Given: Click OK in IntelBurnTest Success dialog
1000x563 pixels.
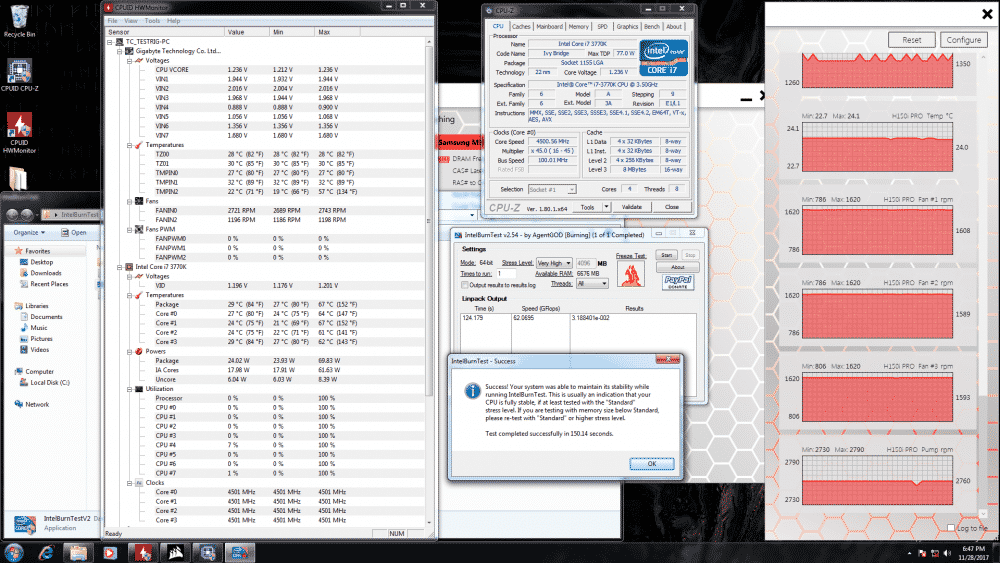Looking at the screenshot, I should [x=652, y=464].
